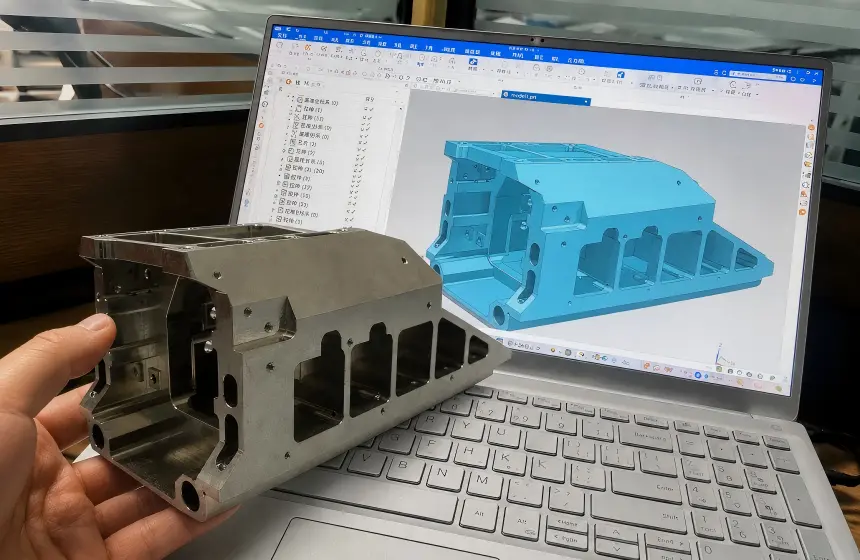Toggle the checkmark on the 拉伸 (1) row

369,109
